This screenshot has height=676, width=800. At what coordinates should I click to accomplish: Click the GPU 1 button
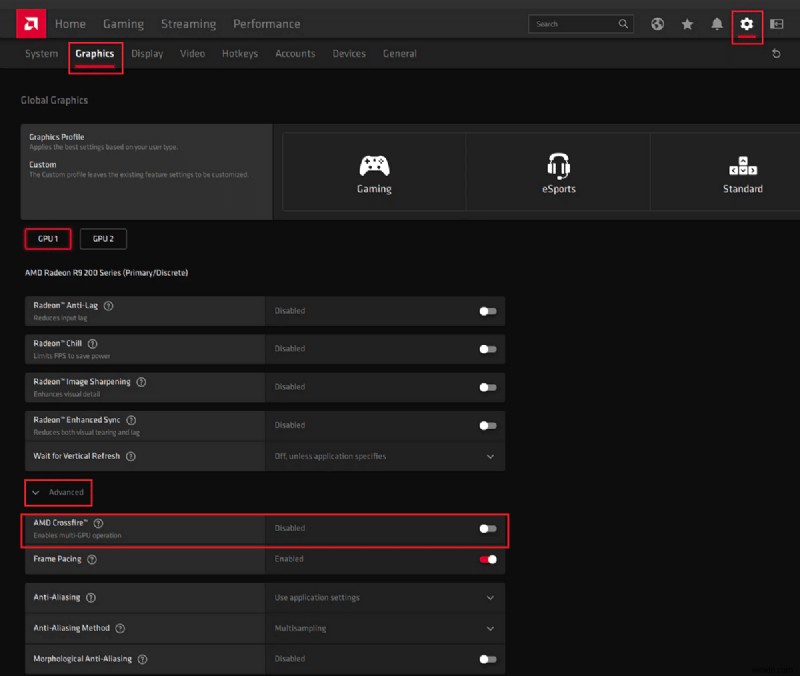pyautogui.click(x=47, y=238)
